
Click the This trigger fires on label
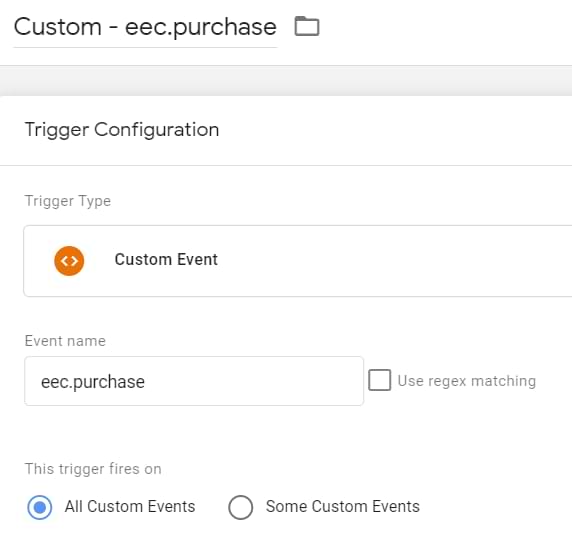coord(93,469)
